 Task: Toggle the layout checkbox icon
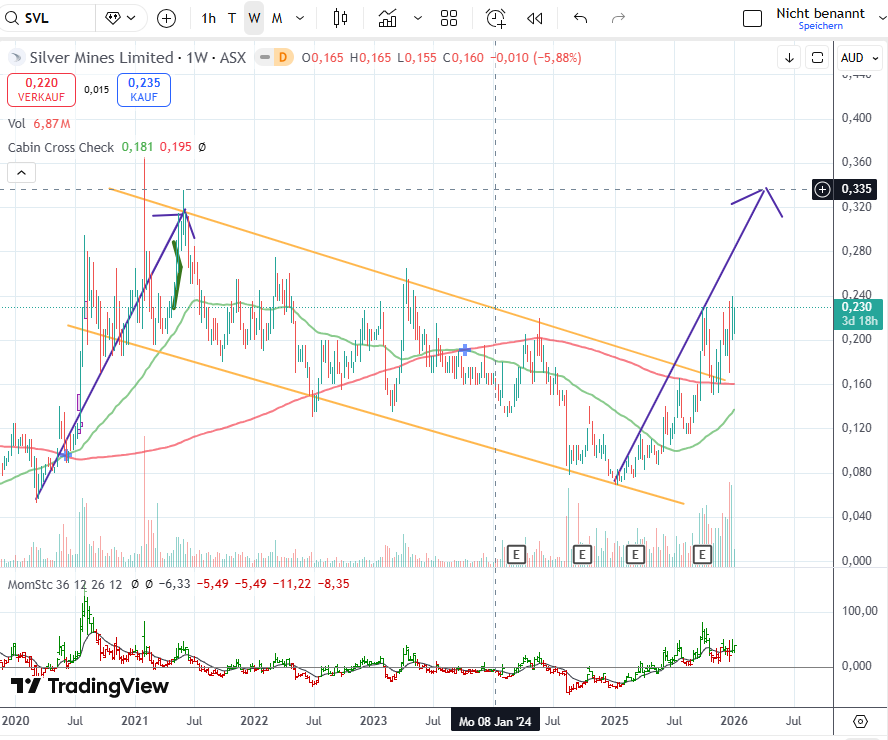(x=752, y=19)
